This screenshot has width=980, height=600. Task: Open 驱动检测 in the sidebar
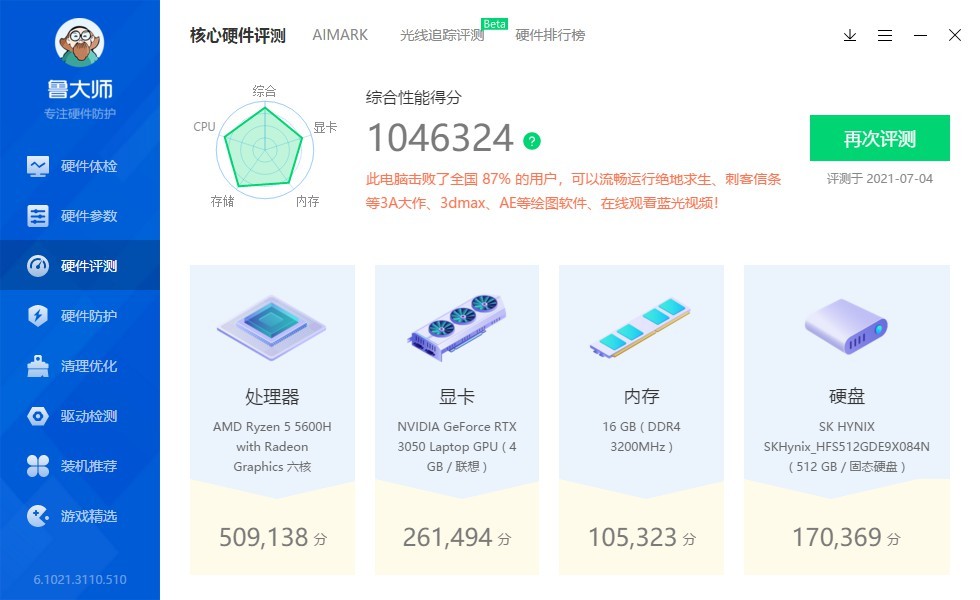point(80,416)
